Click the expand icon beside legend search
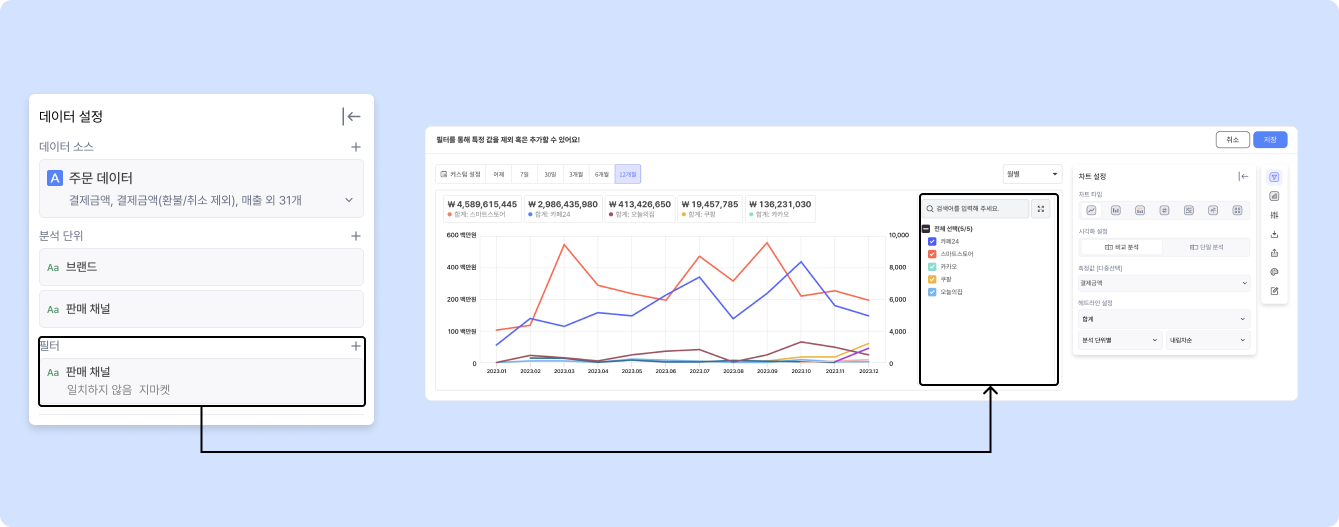Screen dimensions: 1339x527 click(1041, 209)
